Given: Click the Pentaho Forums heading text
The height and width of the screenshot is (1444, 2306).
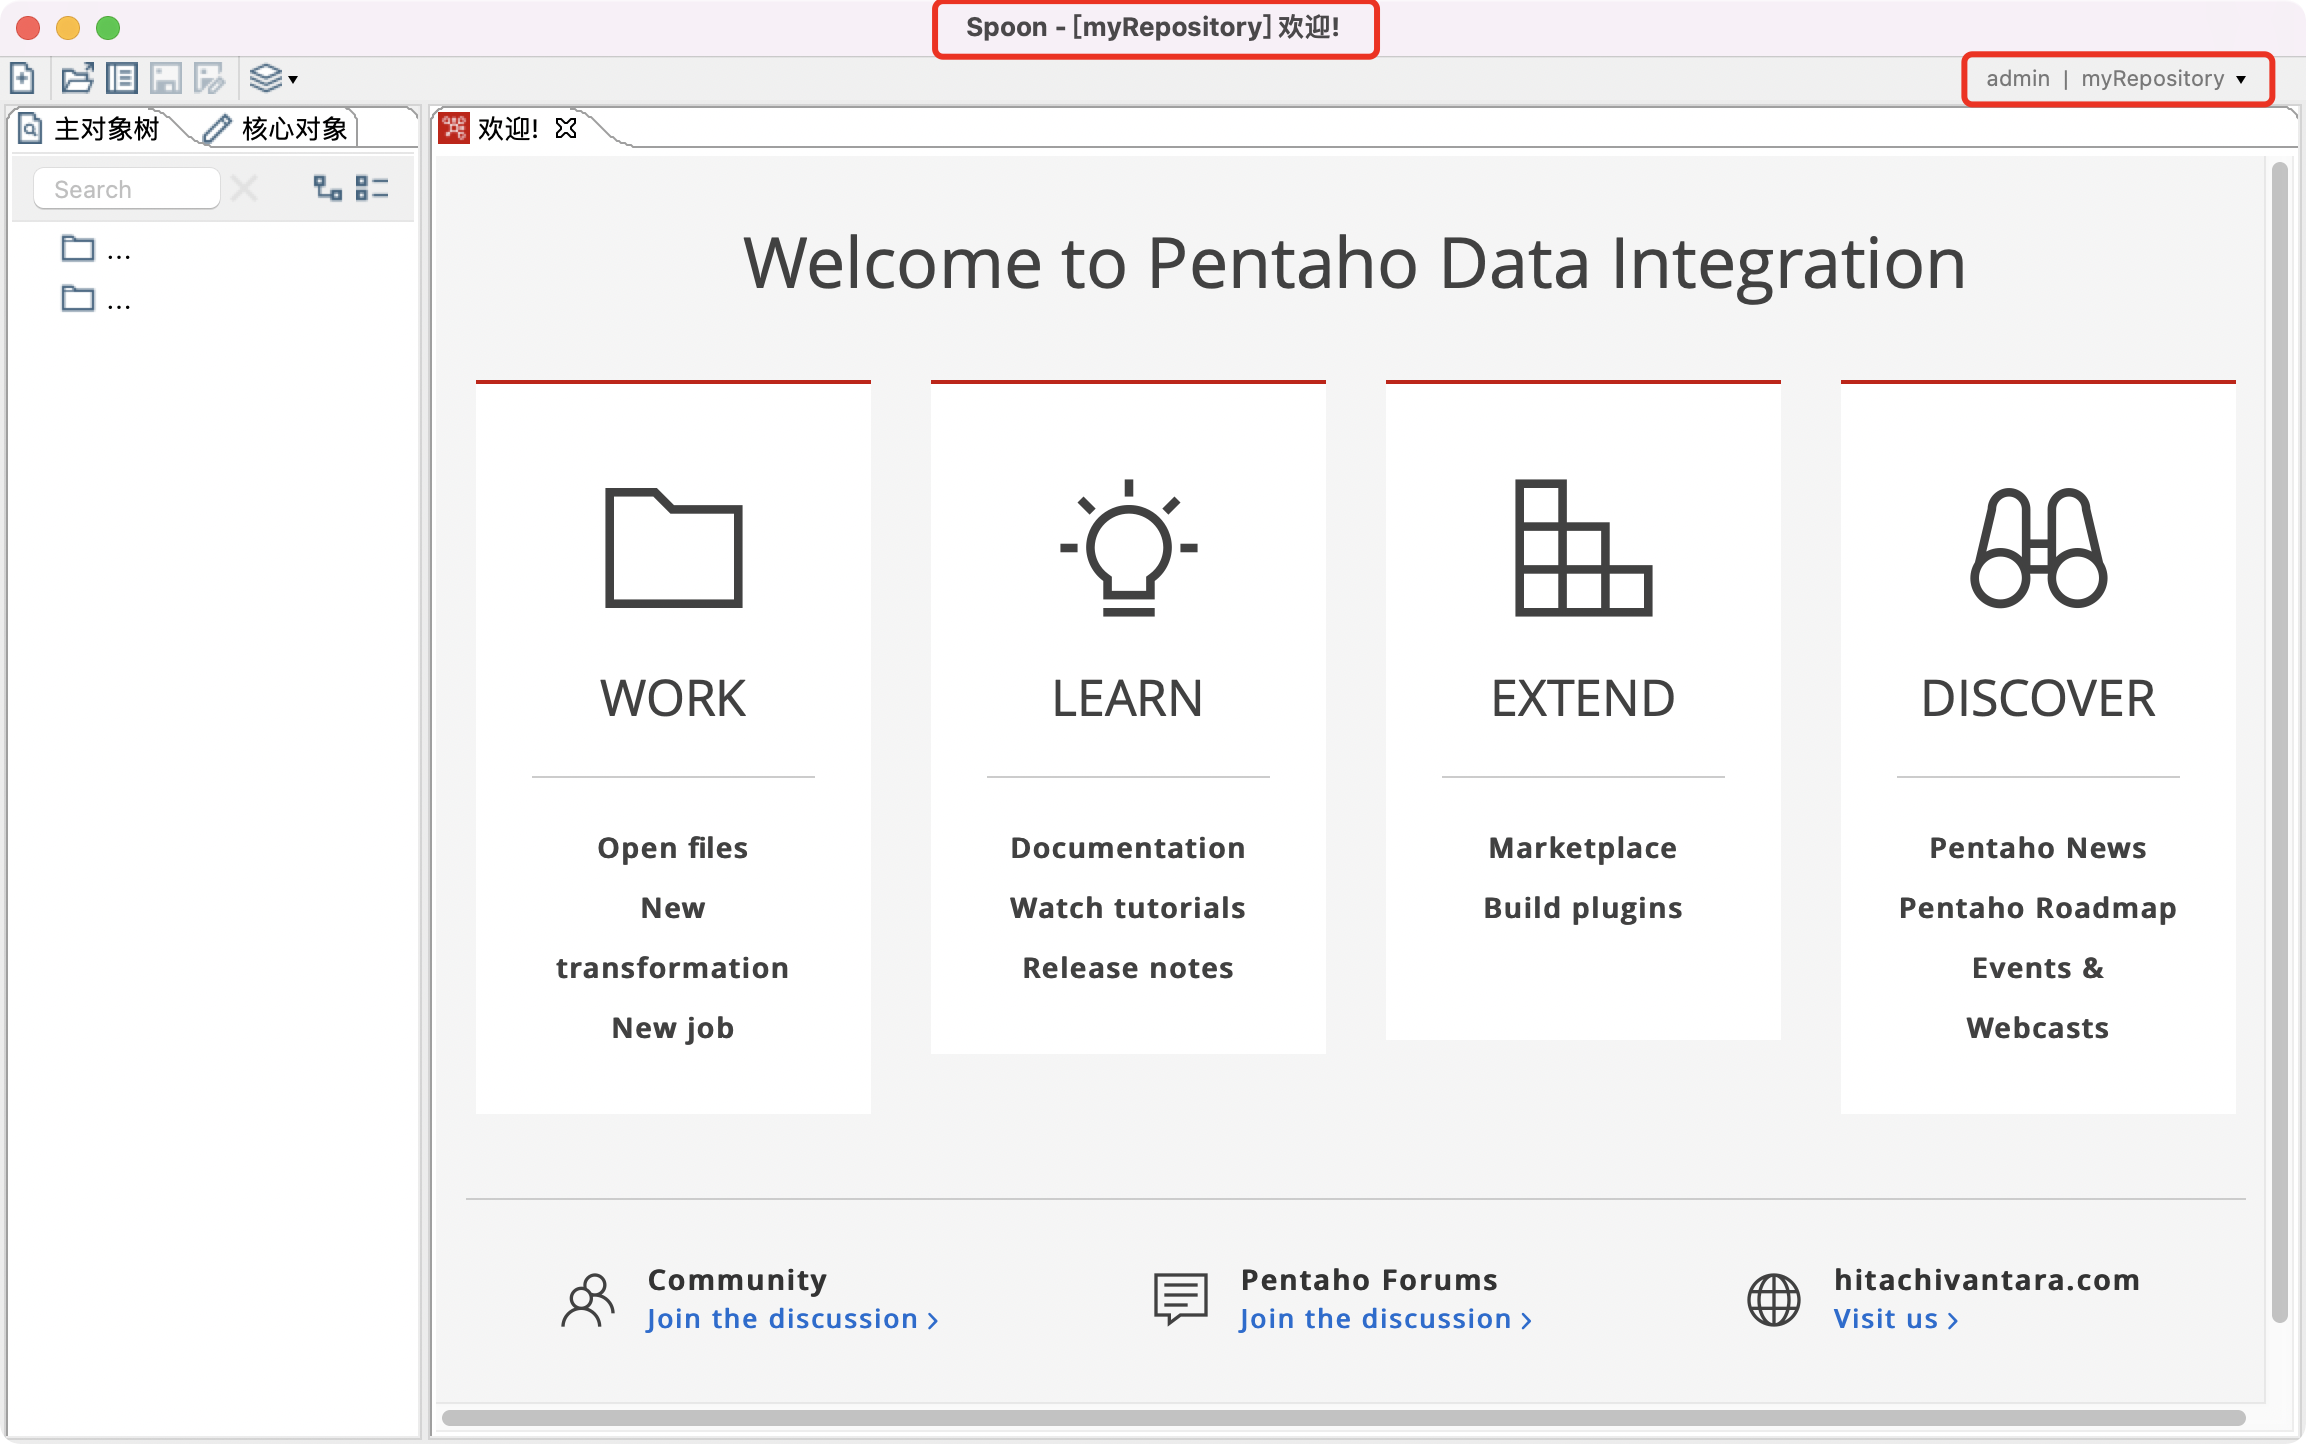Looking at the screenshot, I should click(1369, 1280).
